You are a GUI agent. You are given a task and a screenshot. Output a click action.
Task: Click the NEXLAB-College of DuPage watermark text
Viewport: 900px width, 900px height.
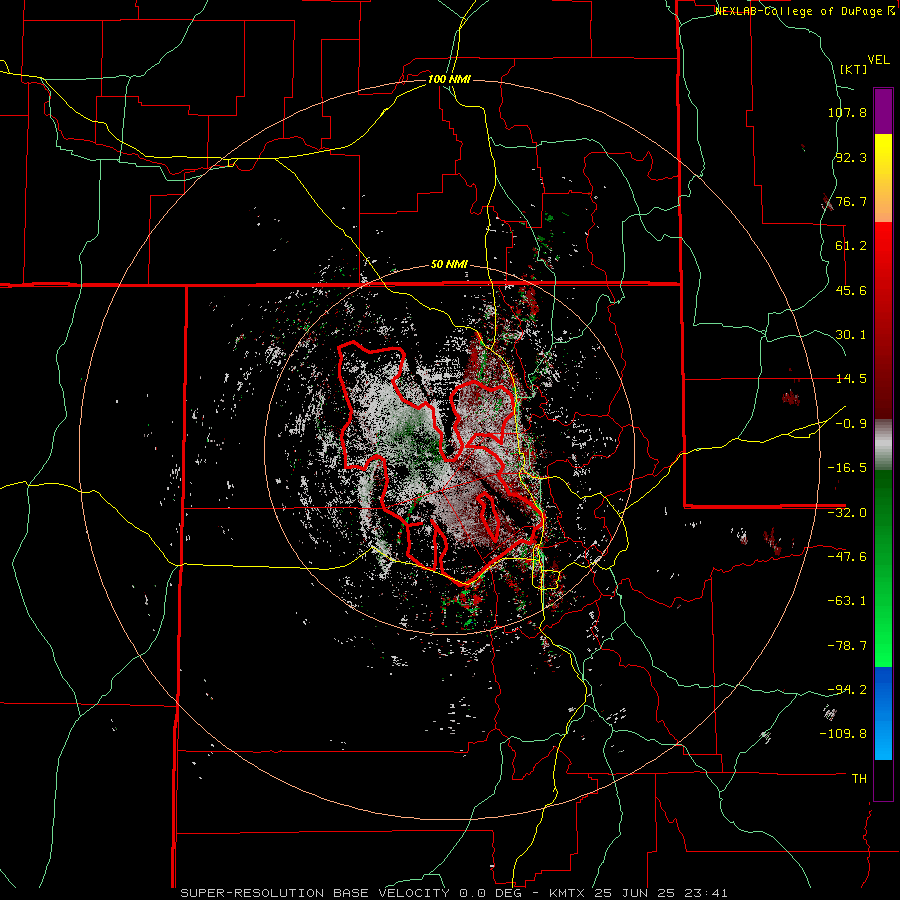[804, 11]
